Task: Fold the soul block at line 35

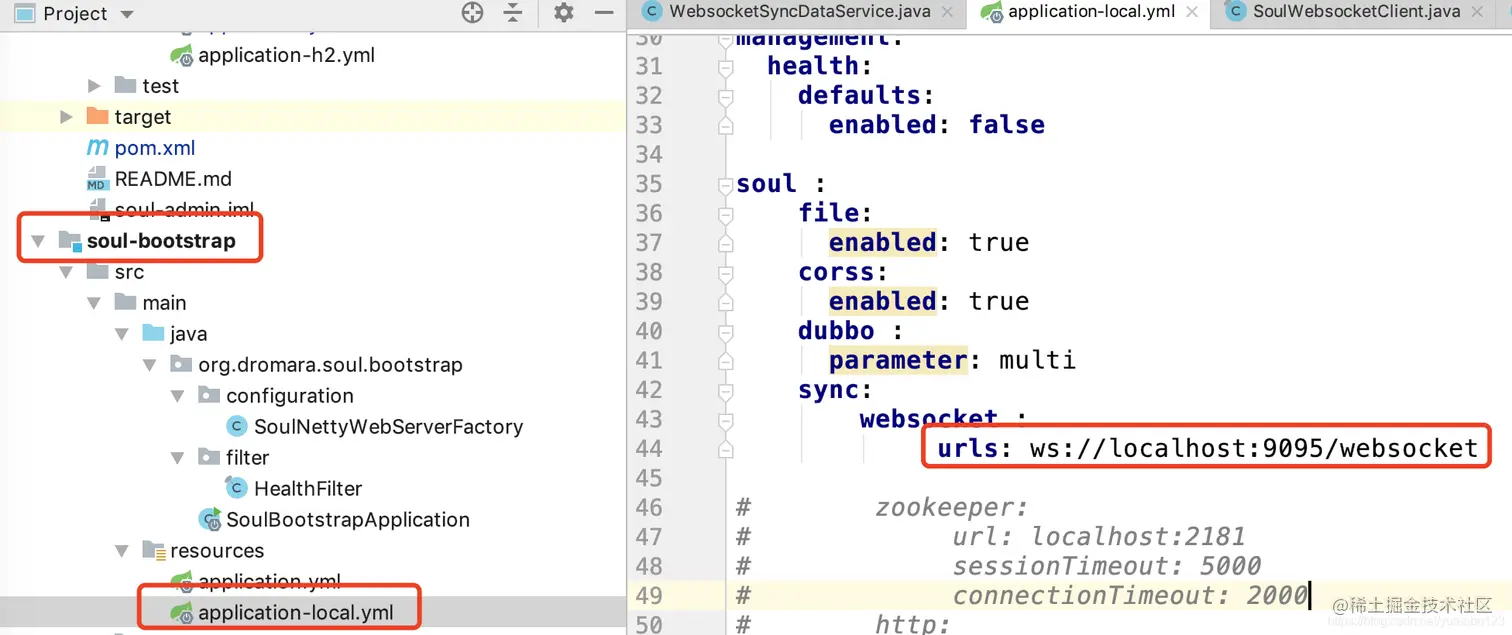Action: (725, 184)
